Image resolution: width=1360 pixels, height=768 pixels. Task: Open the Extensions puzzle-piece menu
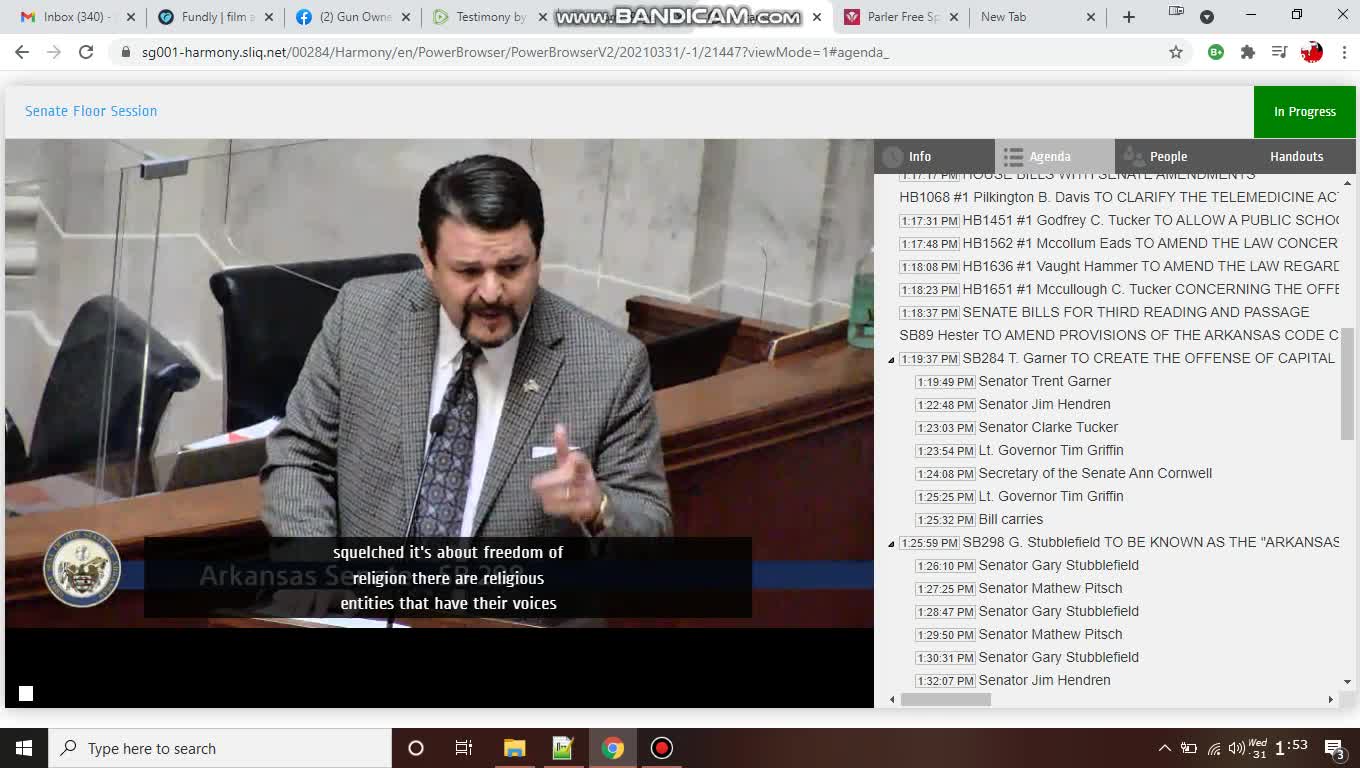coord(1248,52)
